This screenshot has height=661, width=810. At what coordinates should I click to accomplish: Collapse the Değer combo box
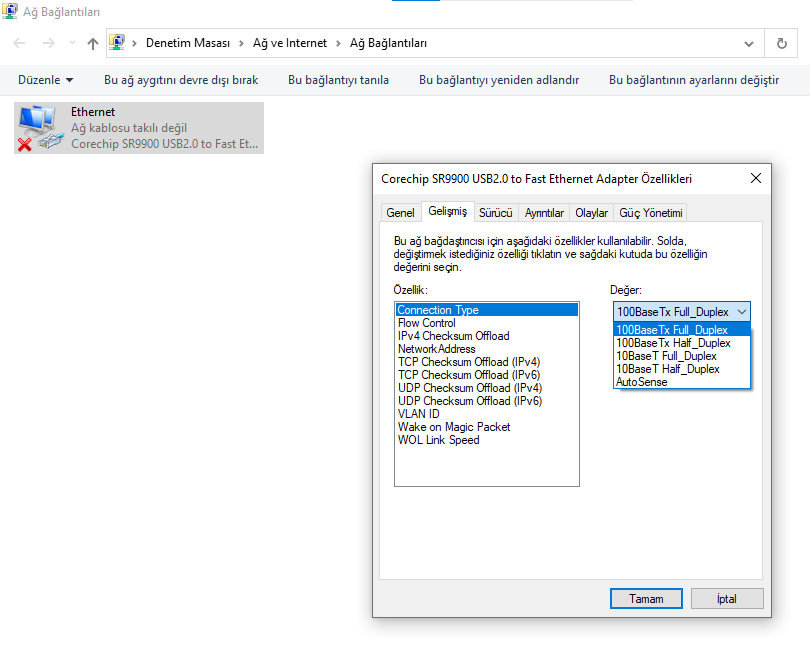pyautogui.click(x=742, y=312)
